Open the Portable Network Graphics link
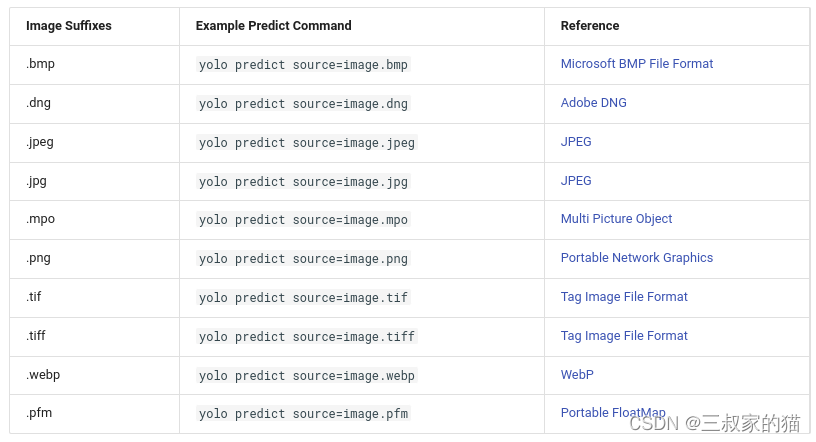 click(636, 258)
